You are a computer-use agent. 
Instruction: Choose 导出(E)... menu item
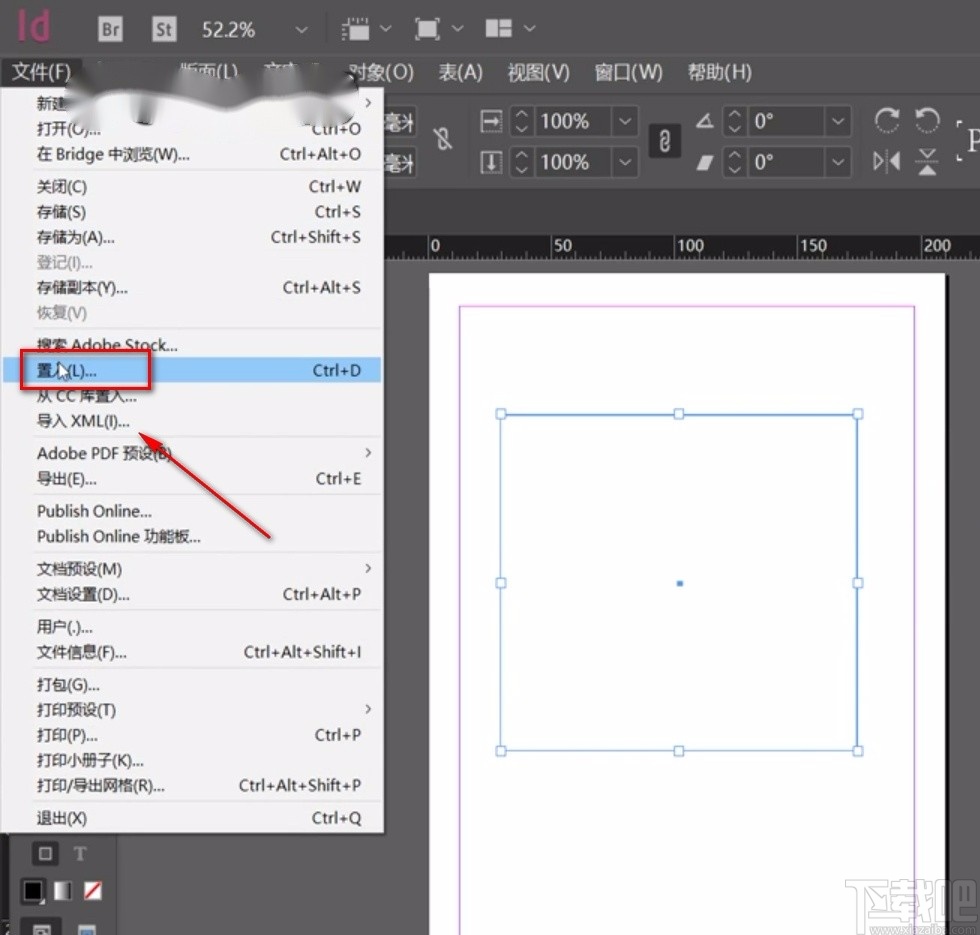(192, 479)
